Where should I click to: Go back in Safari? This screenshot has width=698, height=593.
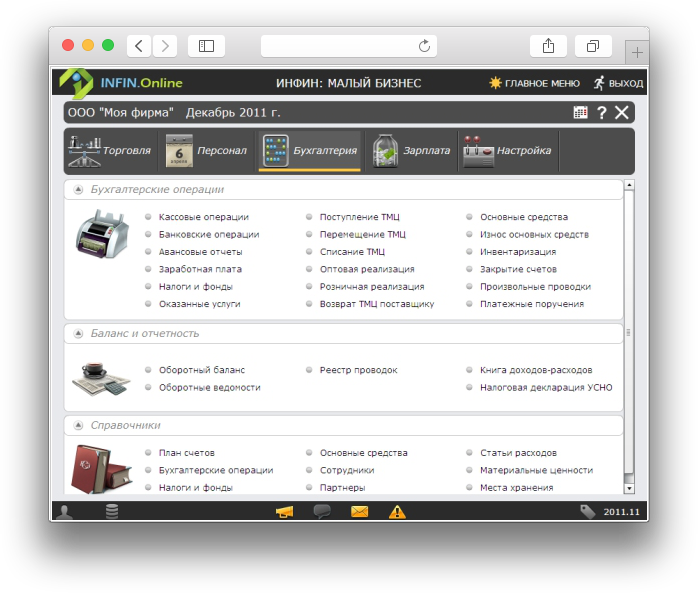pyautogui.click(x=139, y=46)
